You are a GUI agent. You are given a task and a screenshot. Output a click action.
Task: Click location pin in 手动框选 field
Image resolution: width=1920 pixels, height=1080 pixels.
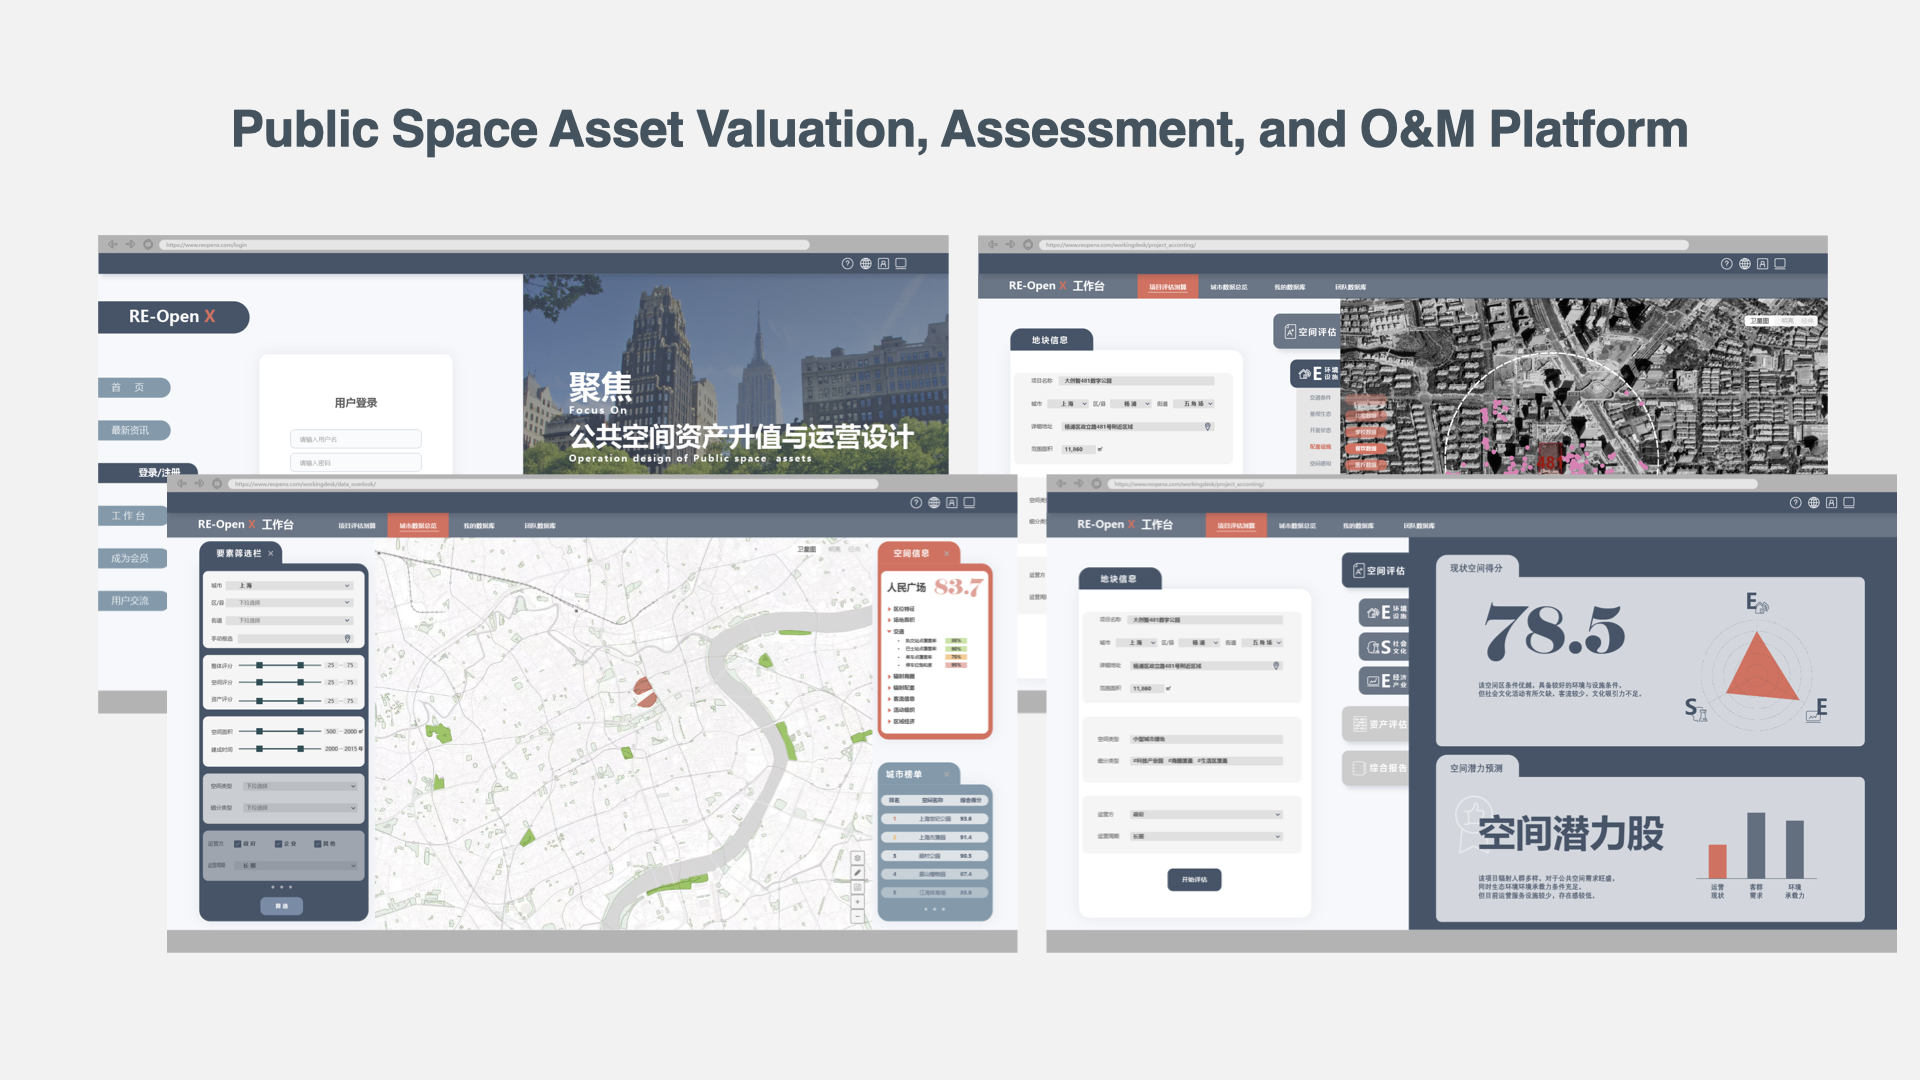click(348, 638)
